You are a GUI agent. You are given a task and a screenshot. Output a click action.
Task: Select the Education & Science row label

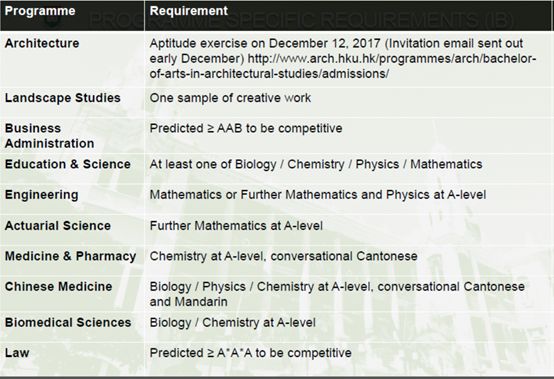point(67,164)
